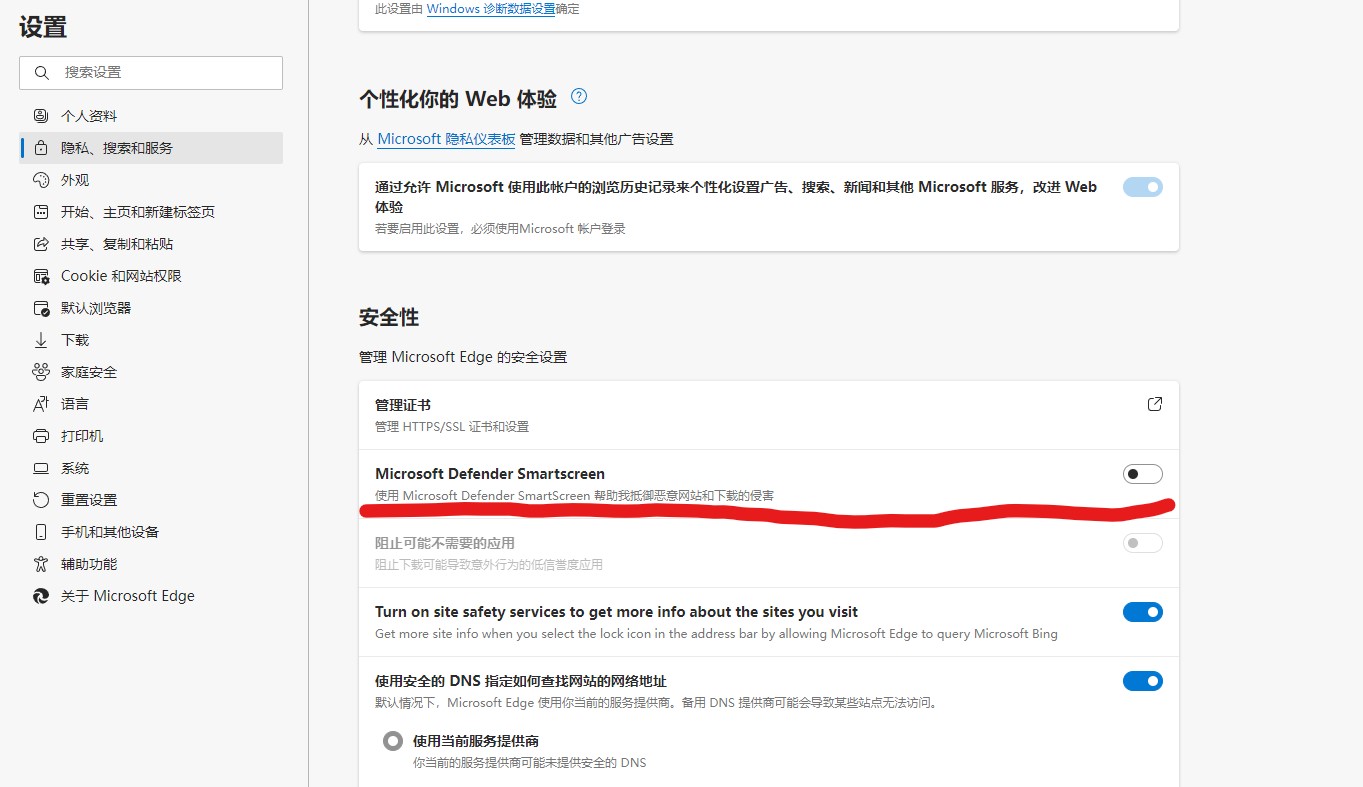1363x787 pixels.
Task: Click the 语言 language icon
Action: click(41, 404)
